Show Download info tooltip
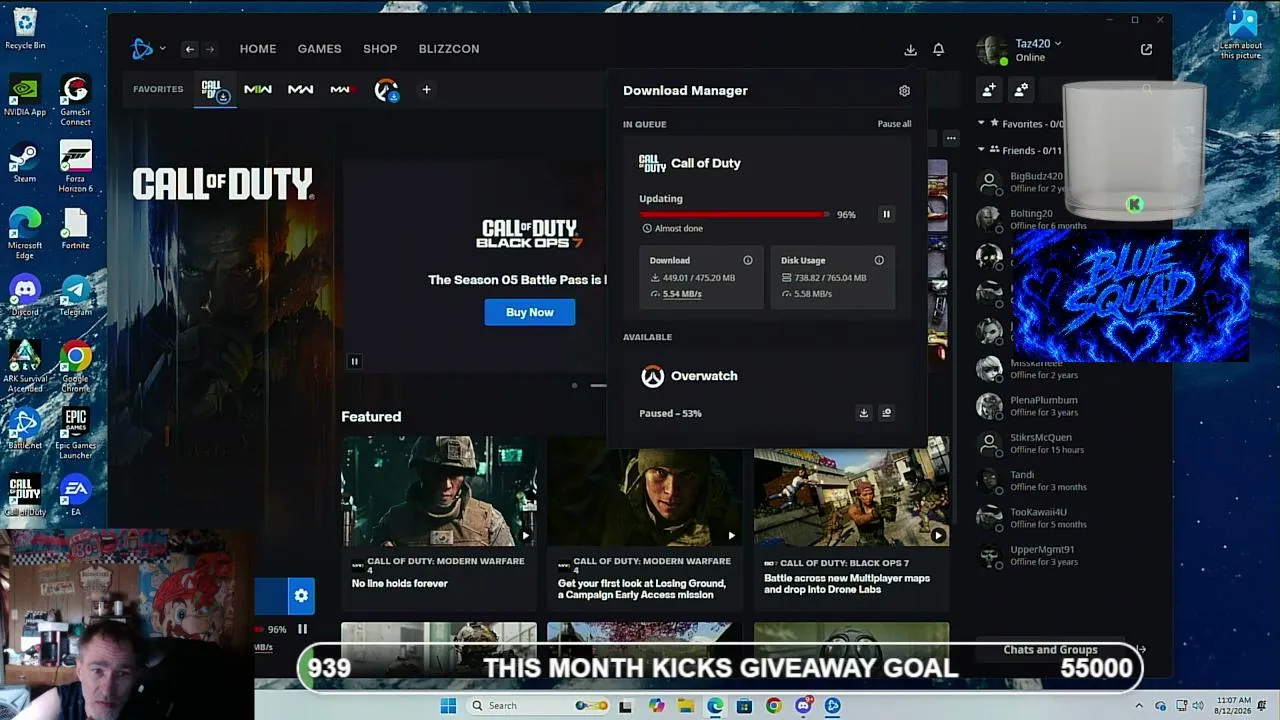Screen dimensions: 1280x720 coord(747,260)
